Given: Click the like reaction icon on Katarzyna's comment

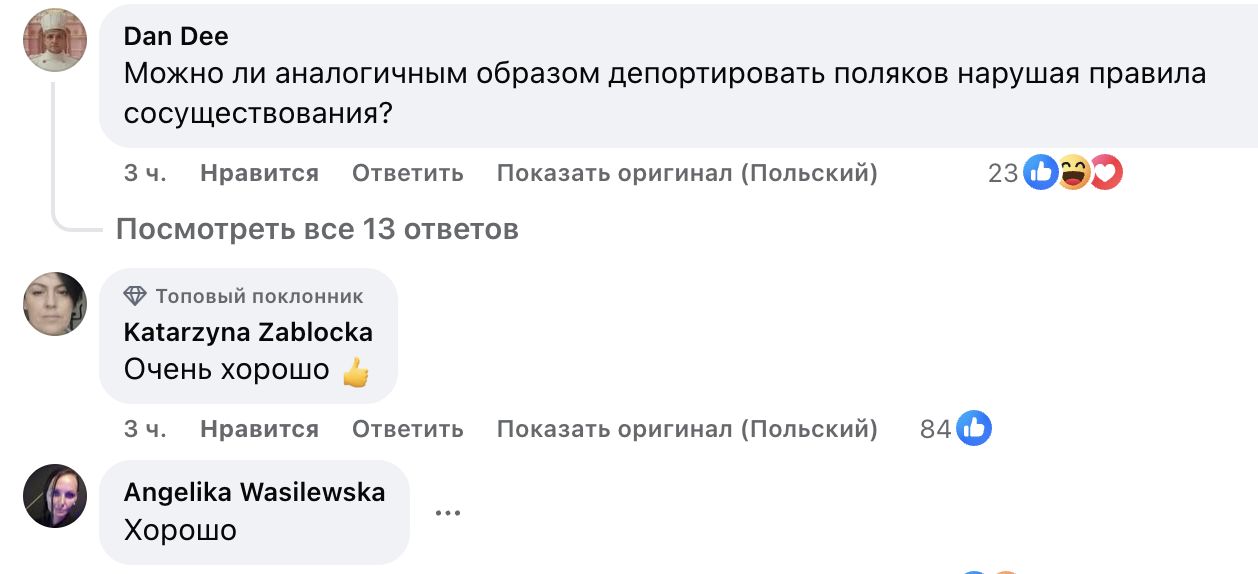Looking at the screenshot, I should [x=973, y=429].
